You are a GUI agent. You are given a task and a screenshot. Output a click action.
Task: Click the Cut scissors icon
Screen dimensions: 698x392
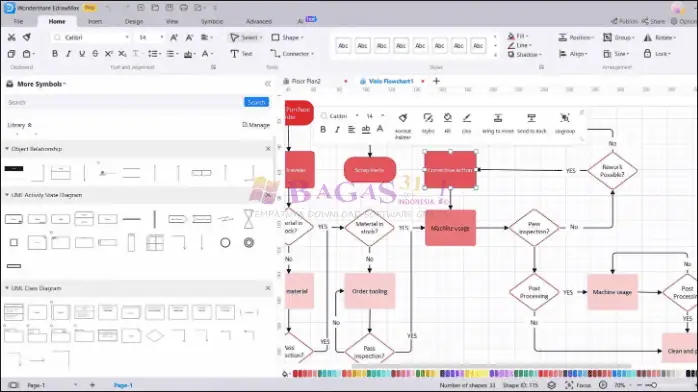point(12,37)
